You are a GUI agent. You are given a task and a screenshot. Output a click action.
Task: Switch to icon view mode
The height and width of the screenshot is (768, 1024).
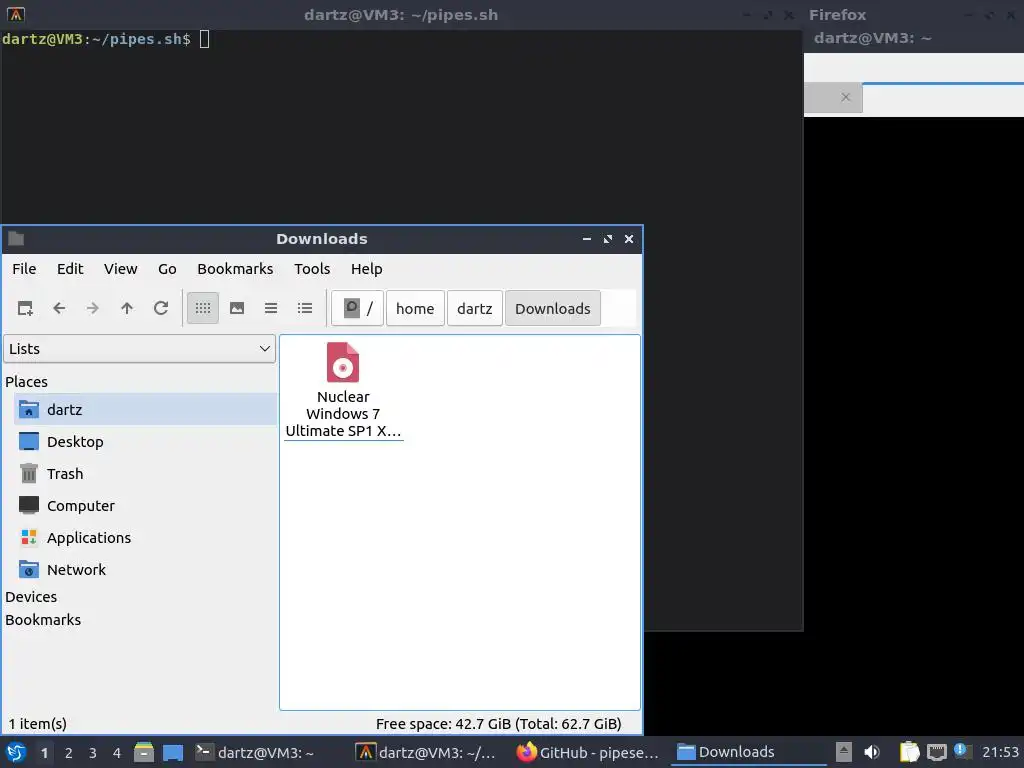(203, 308)
